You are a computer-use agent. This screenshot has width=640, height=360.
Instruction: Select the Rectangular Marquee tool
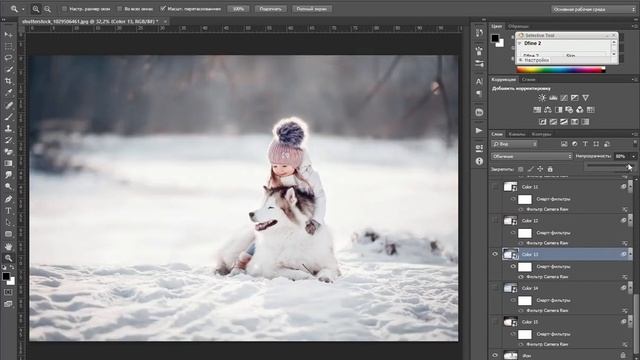[x=8, y=46]
